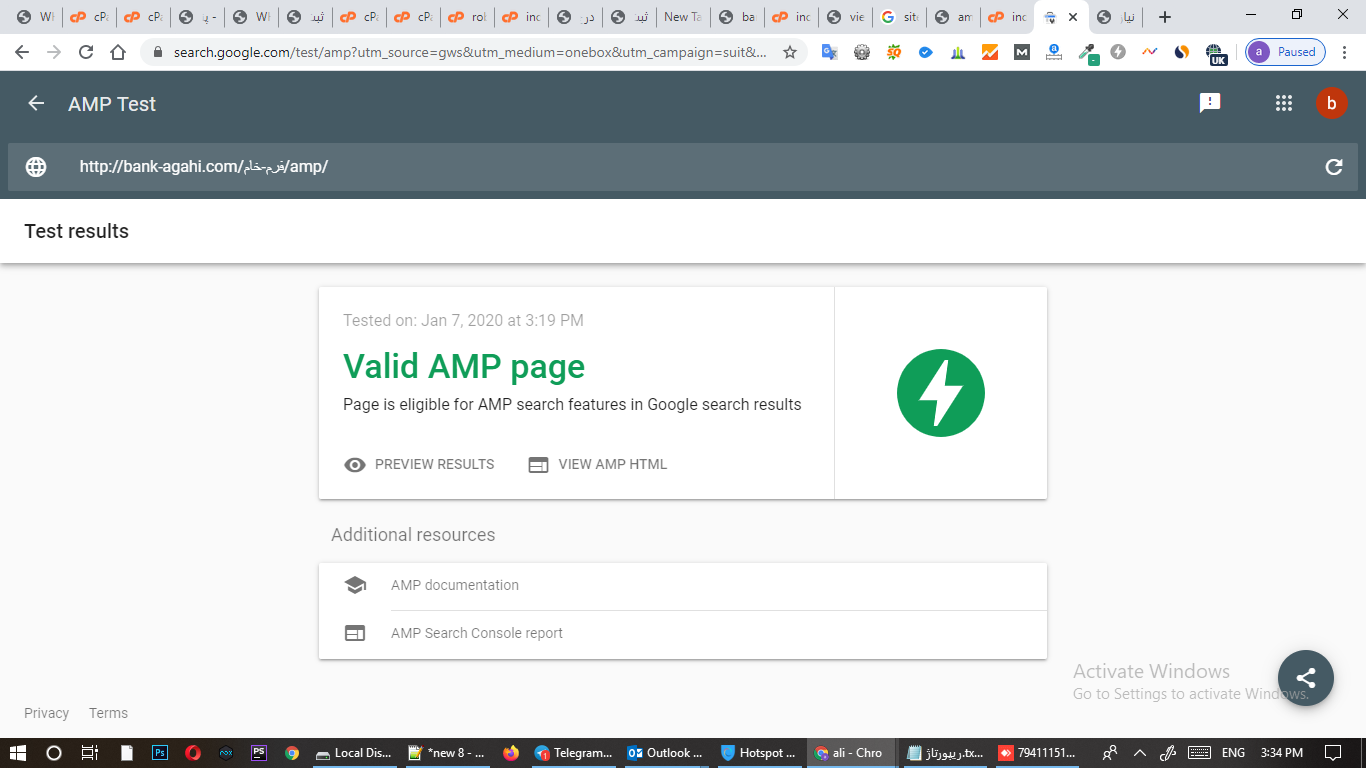Switch to the 'New Ta' browser tab
The image size is (1366, 768).
pos(683,17)
